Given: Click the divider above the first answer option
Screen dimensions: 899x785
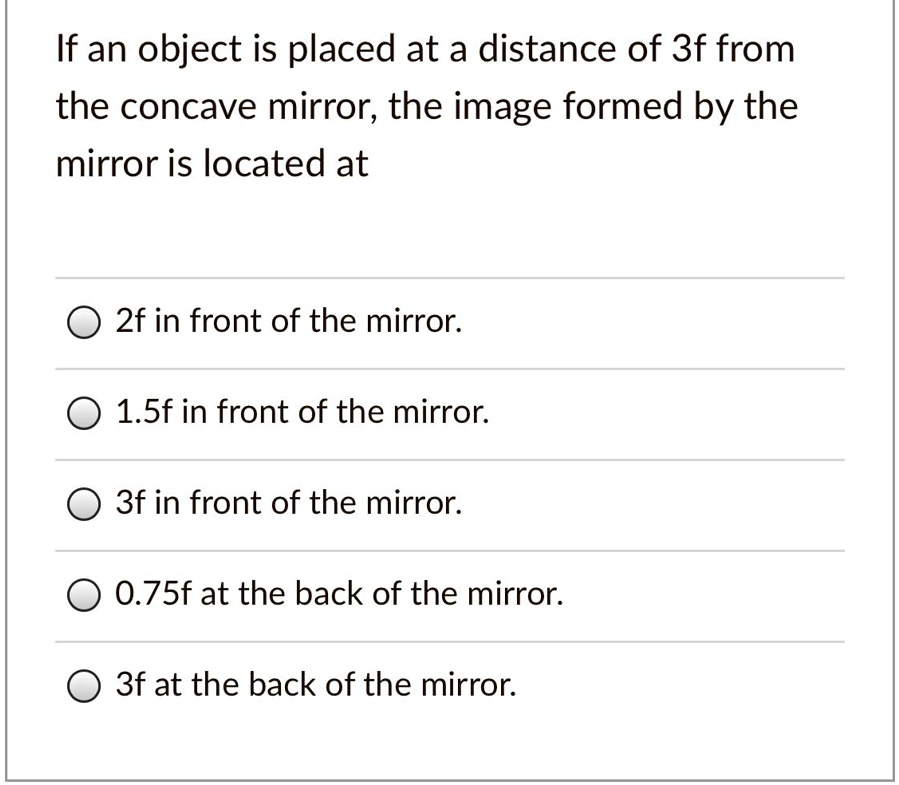Looking at the screenshot, I should coord(450,277).
